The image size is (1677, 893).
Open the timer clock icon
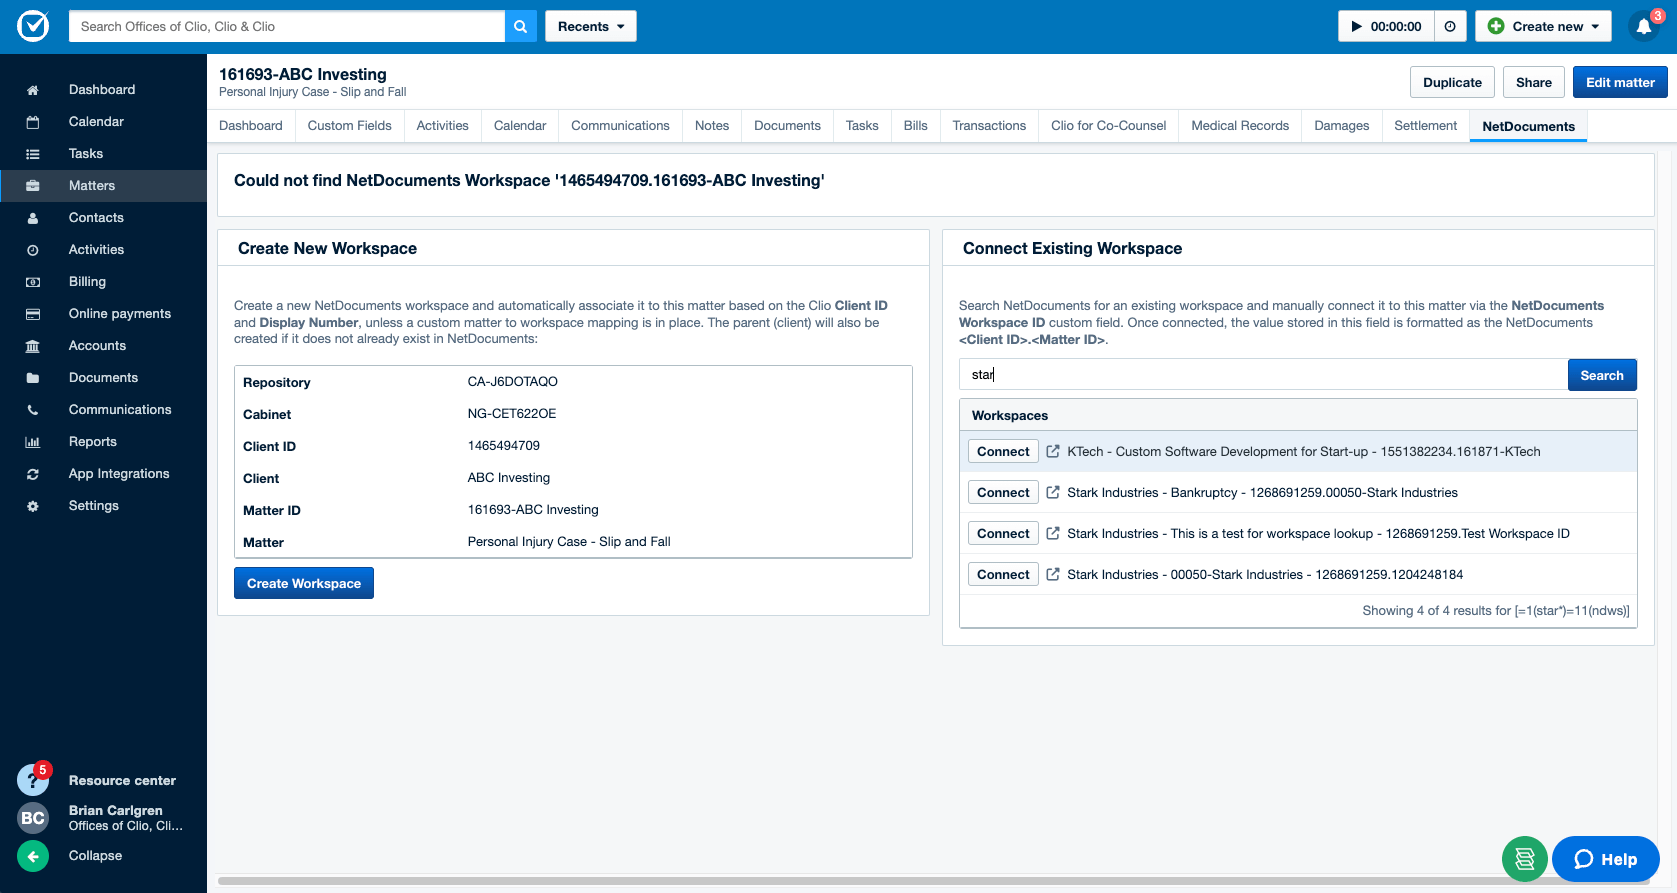coord(1450,26)
